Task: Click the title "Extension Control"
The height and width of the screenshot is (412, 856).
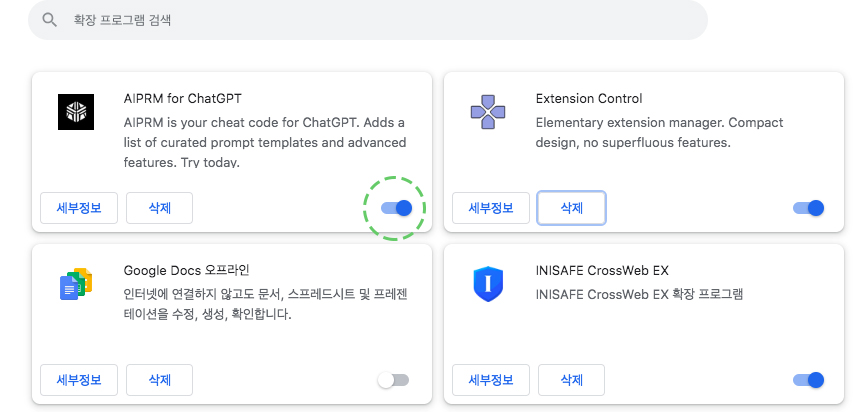Action: tap(589, 99)
